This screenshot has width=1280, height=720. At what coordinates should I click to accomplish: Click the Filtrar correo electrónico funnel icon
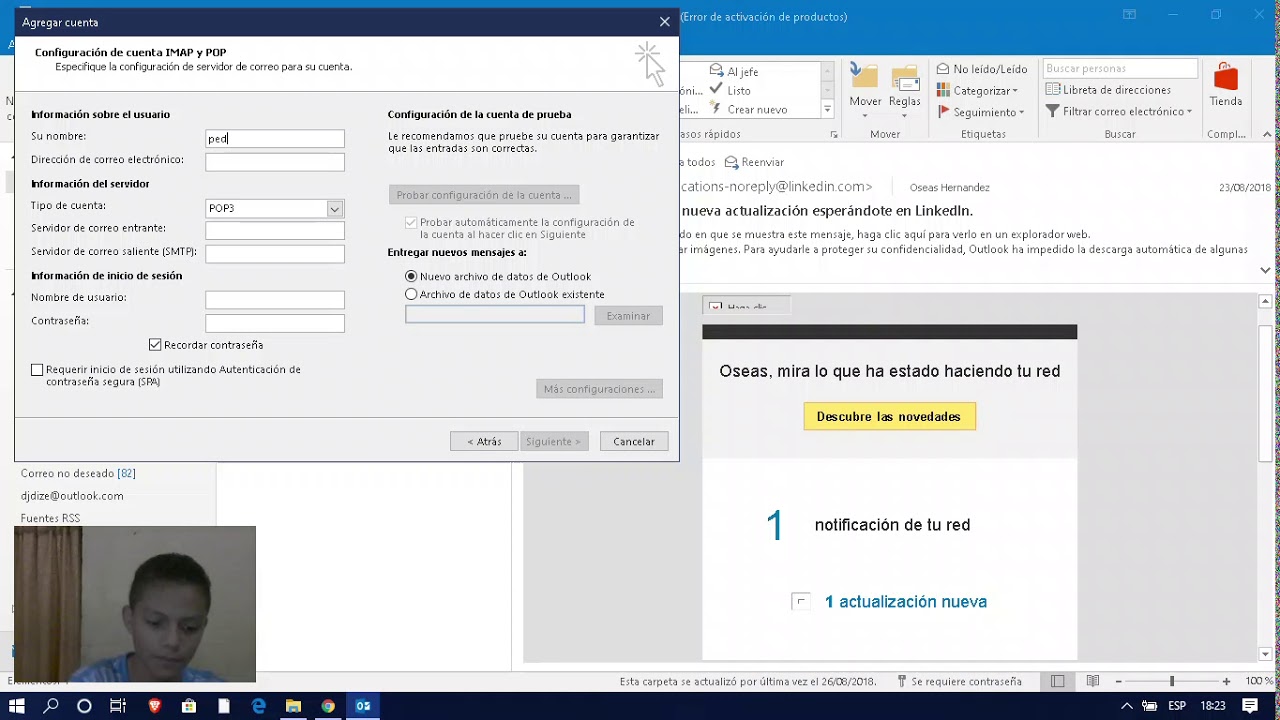click(x=1052, y=112)
